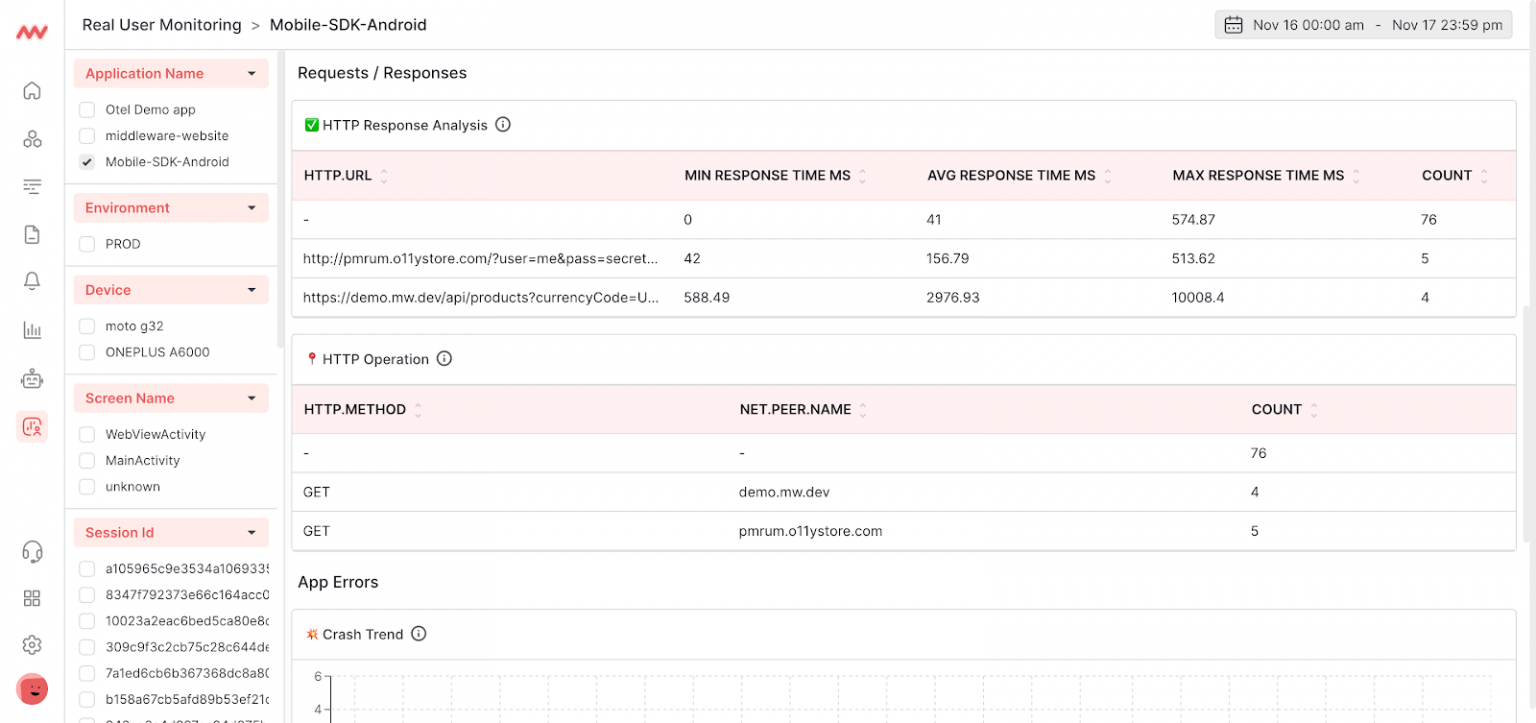Viewport: 1536px width, 723px height.
Task: Click info icon beside Crash Trend
Action: coord(419,634)
